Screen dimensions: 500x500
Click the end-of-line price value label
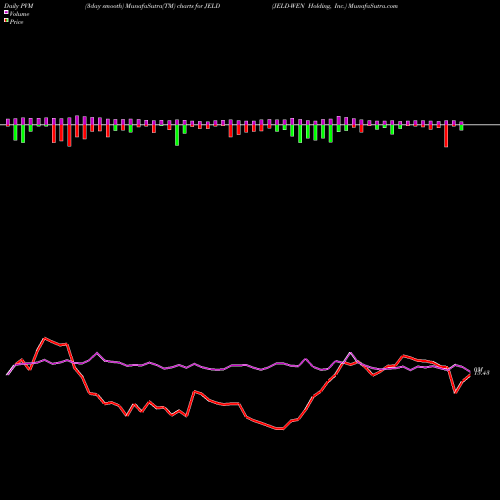point(482,373)
